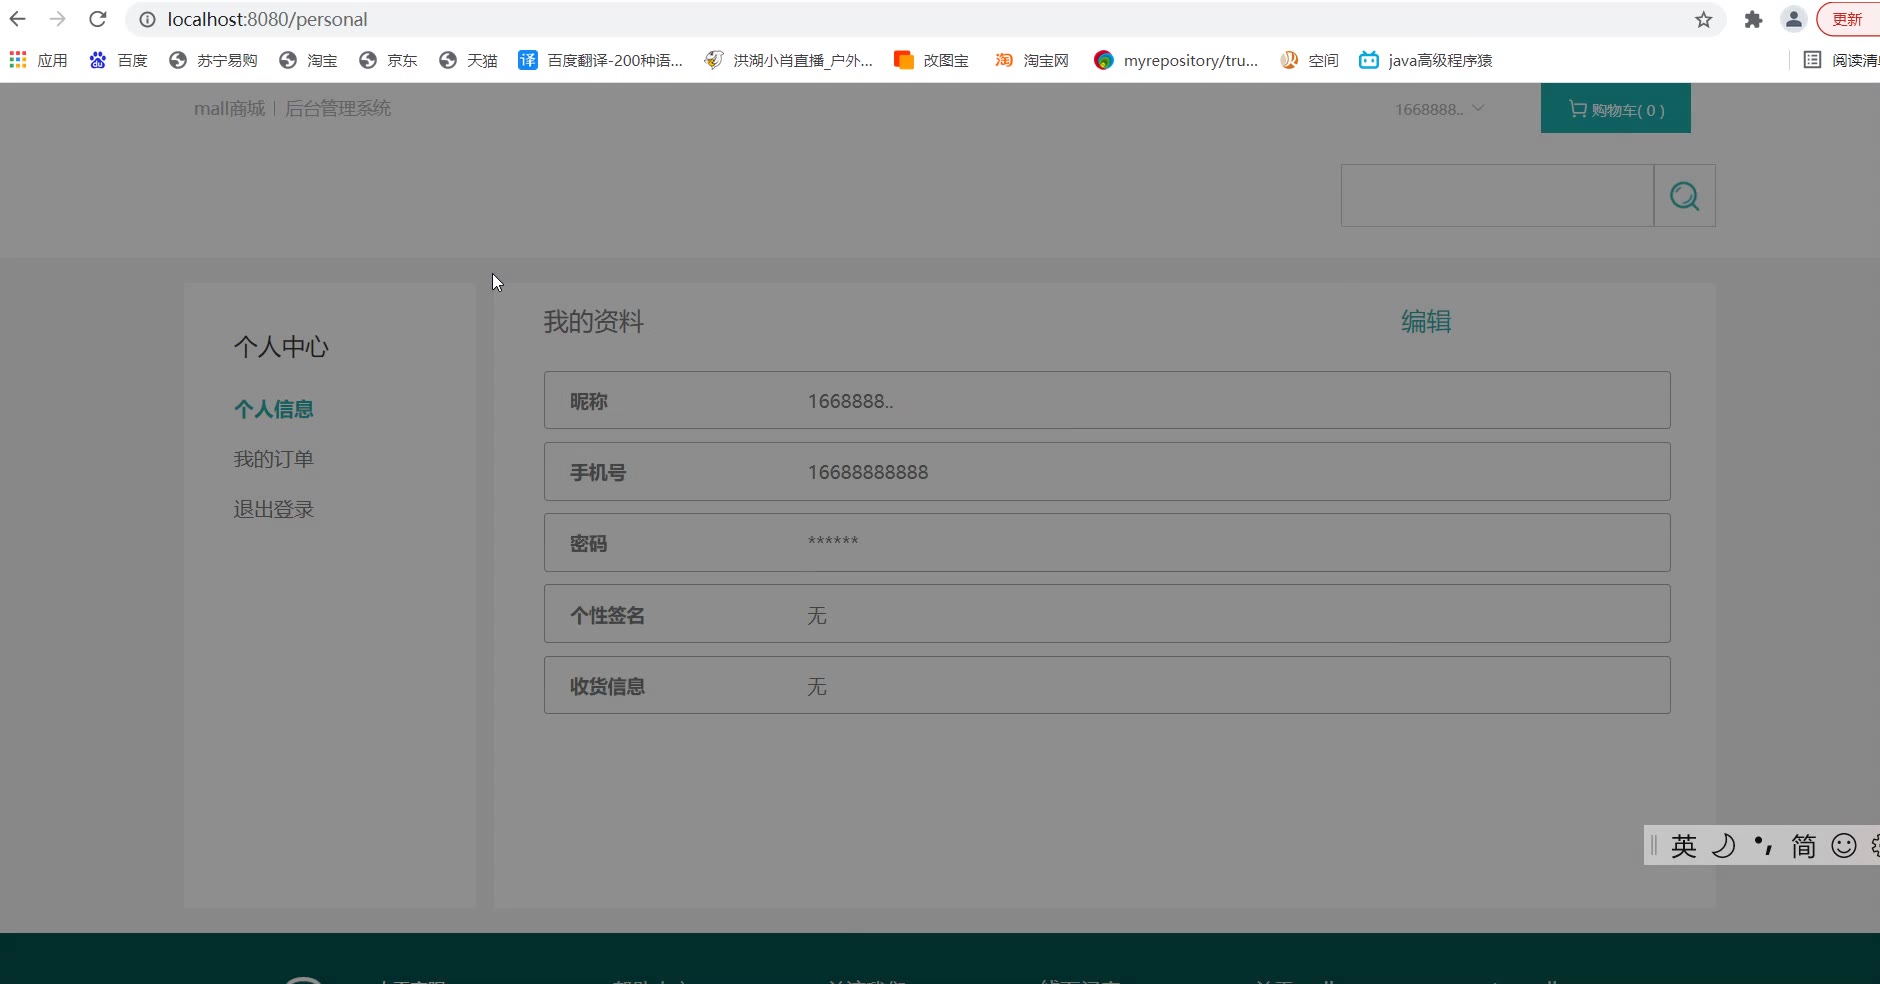Open the 空间 bookmark
The height and width of the screenshot is (984, 1880).
pos(1309,60)
